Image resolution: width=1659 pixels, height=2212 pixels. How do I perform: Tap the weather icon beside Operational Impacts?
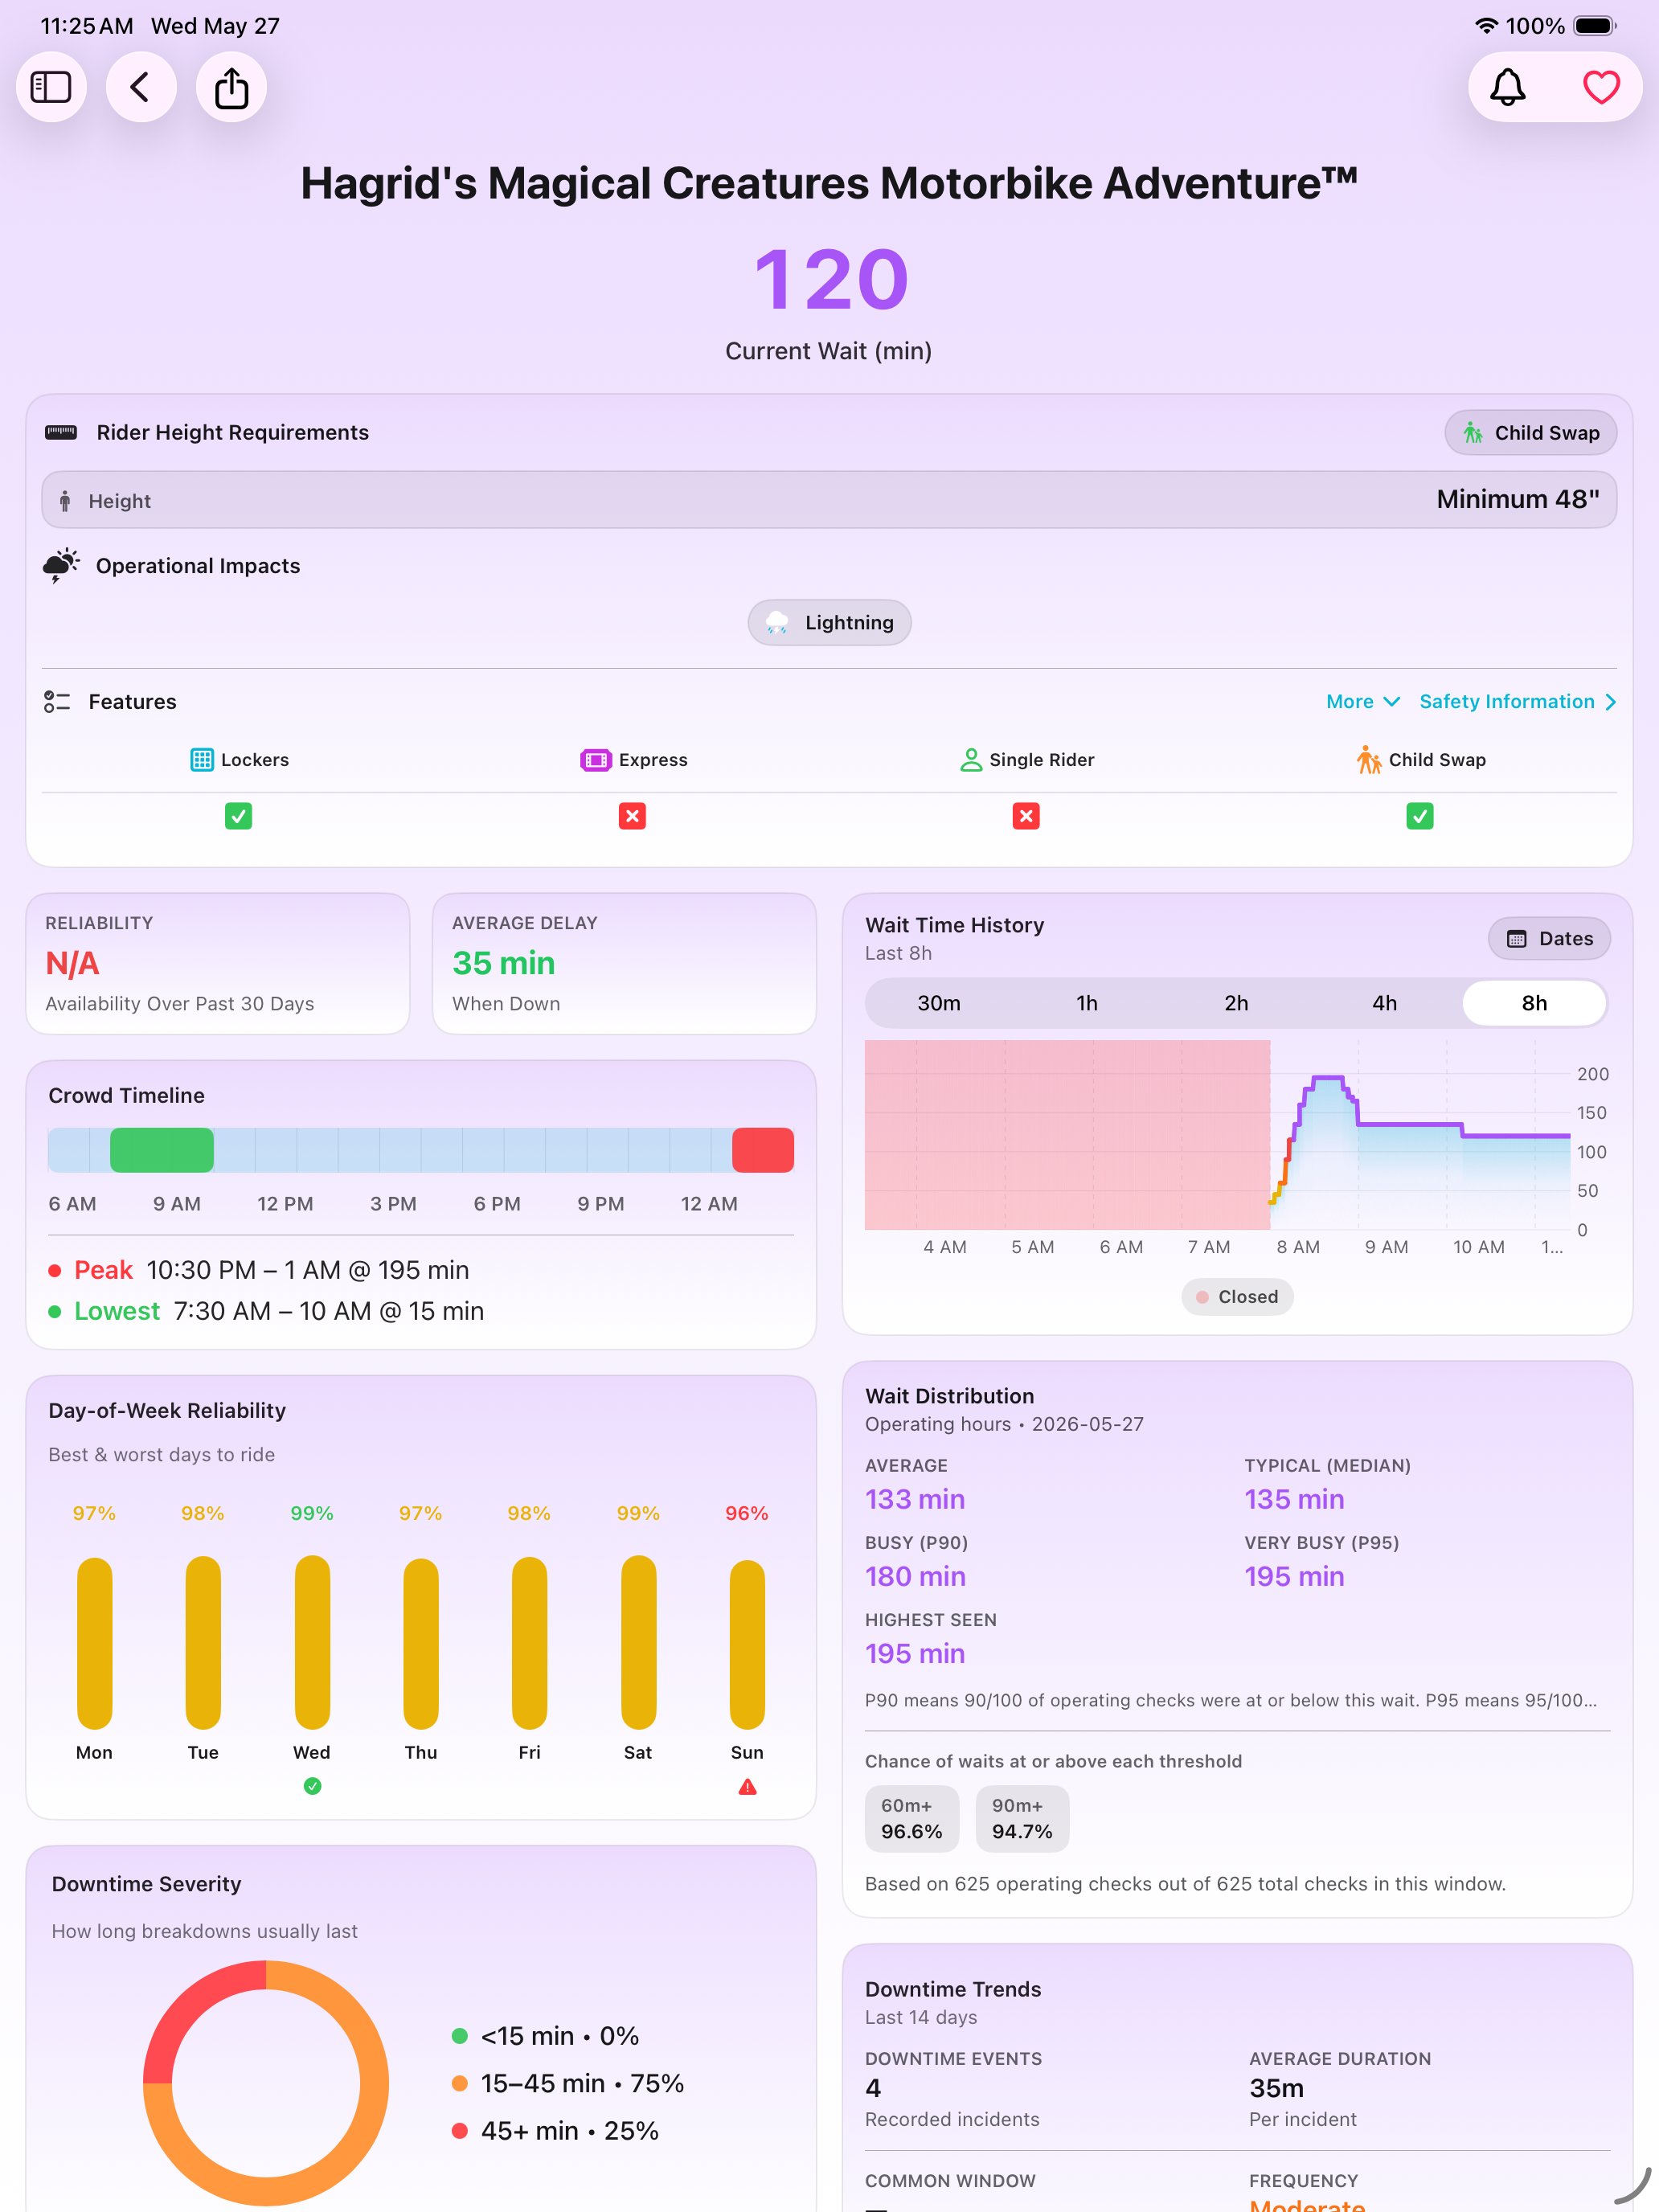click(x=61, y=565)
